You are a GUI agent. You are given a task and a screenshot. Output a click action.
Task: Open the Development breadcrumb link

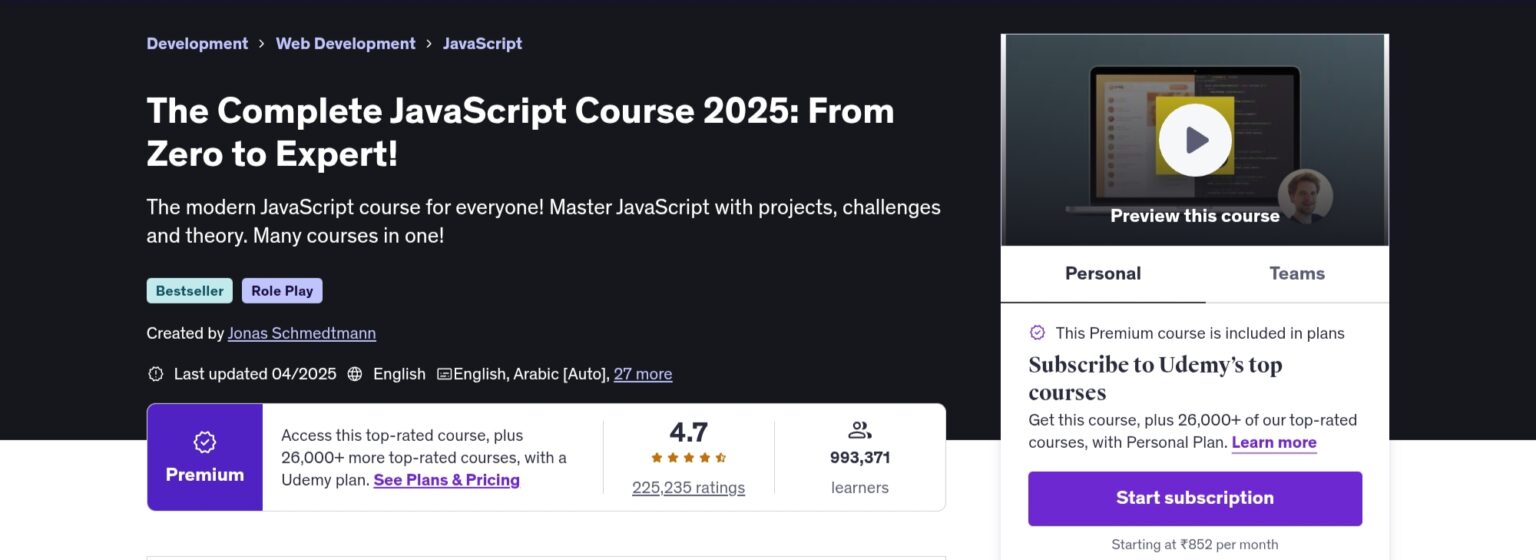click(197, 44)
